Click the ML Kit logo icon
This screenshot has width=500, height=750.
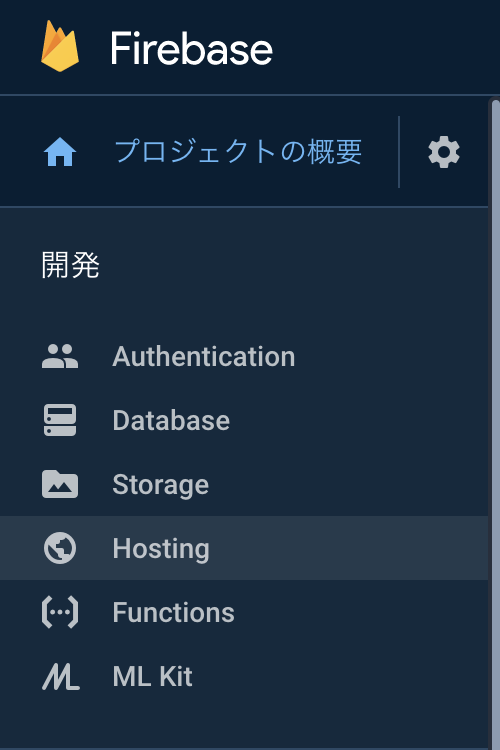pos(60,676)
